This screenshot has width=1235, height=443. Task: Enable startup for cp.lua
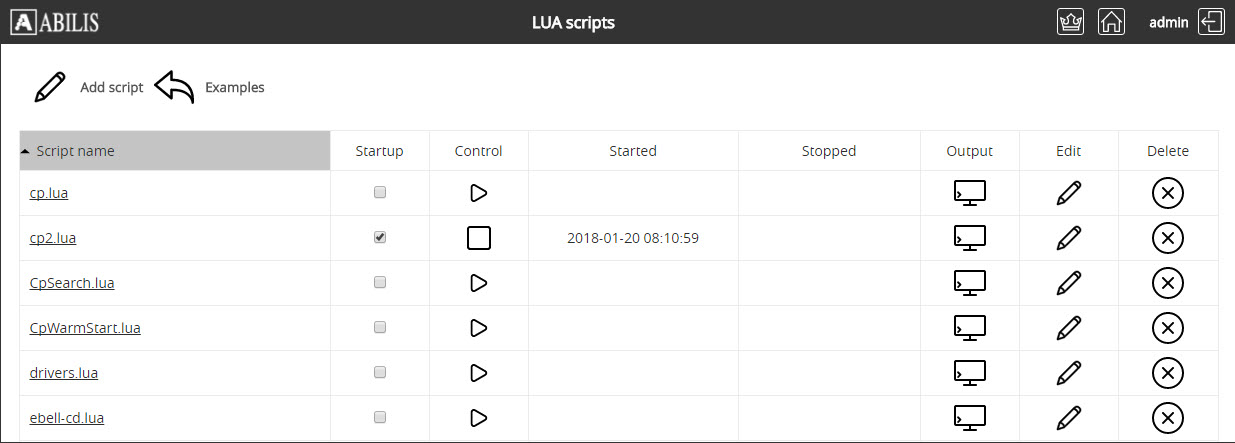(380, 192)
